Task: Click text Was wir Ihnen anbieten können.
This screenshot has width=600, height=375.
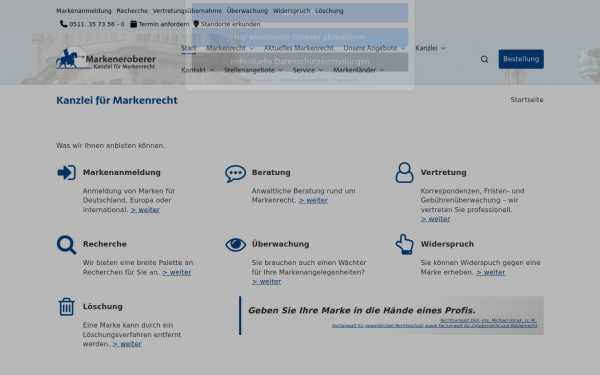Action: coord(111,146)
